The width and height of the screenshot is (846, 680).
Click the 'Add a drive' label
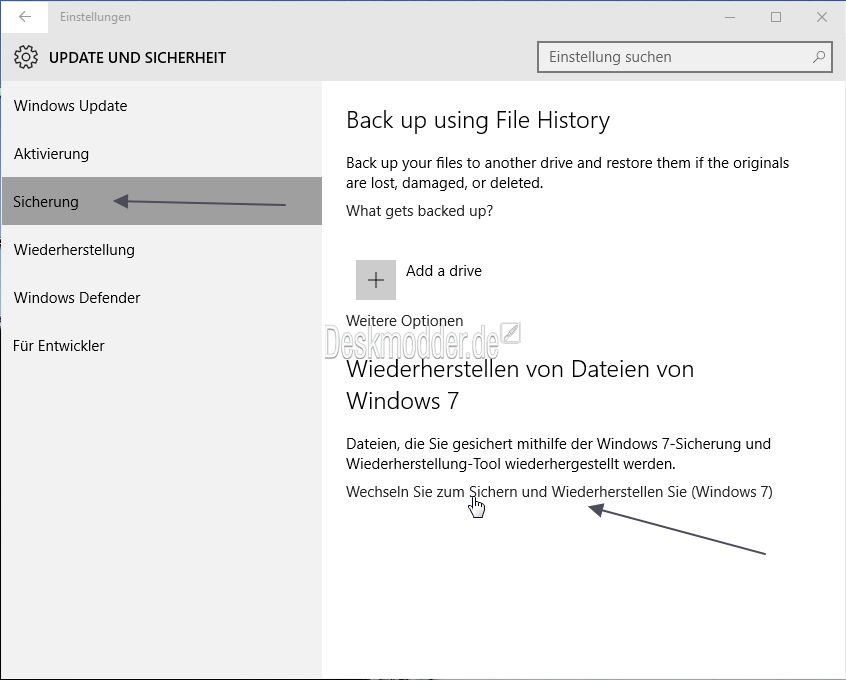pos(444,271)
